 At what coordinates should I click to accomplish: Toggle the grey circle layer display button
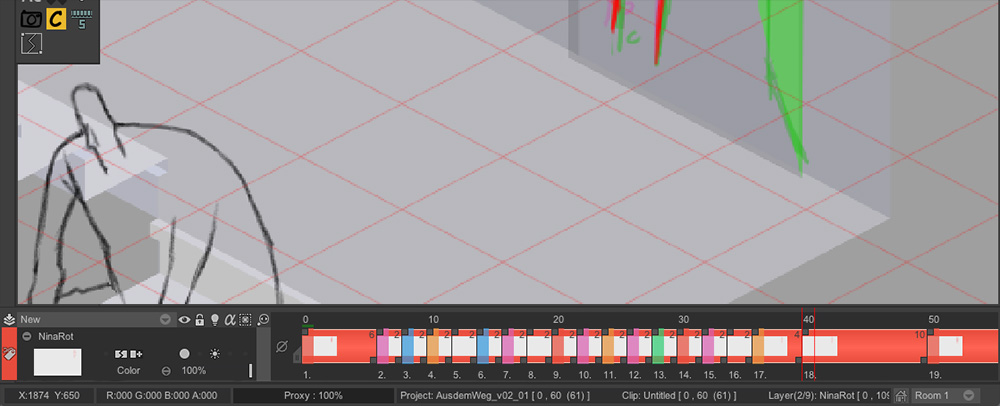(184, 354)
